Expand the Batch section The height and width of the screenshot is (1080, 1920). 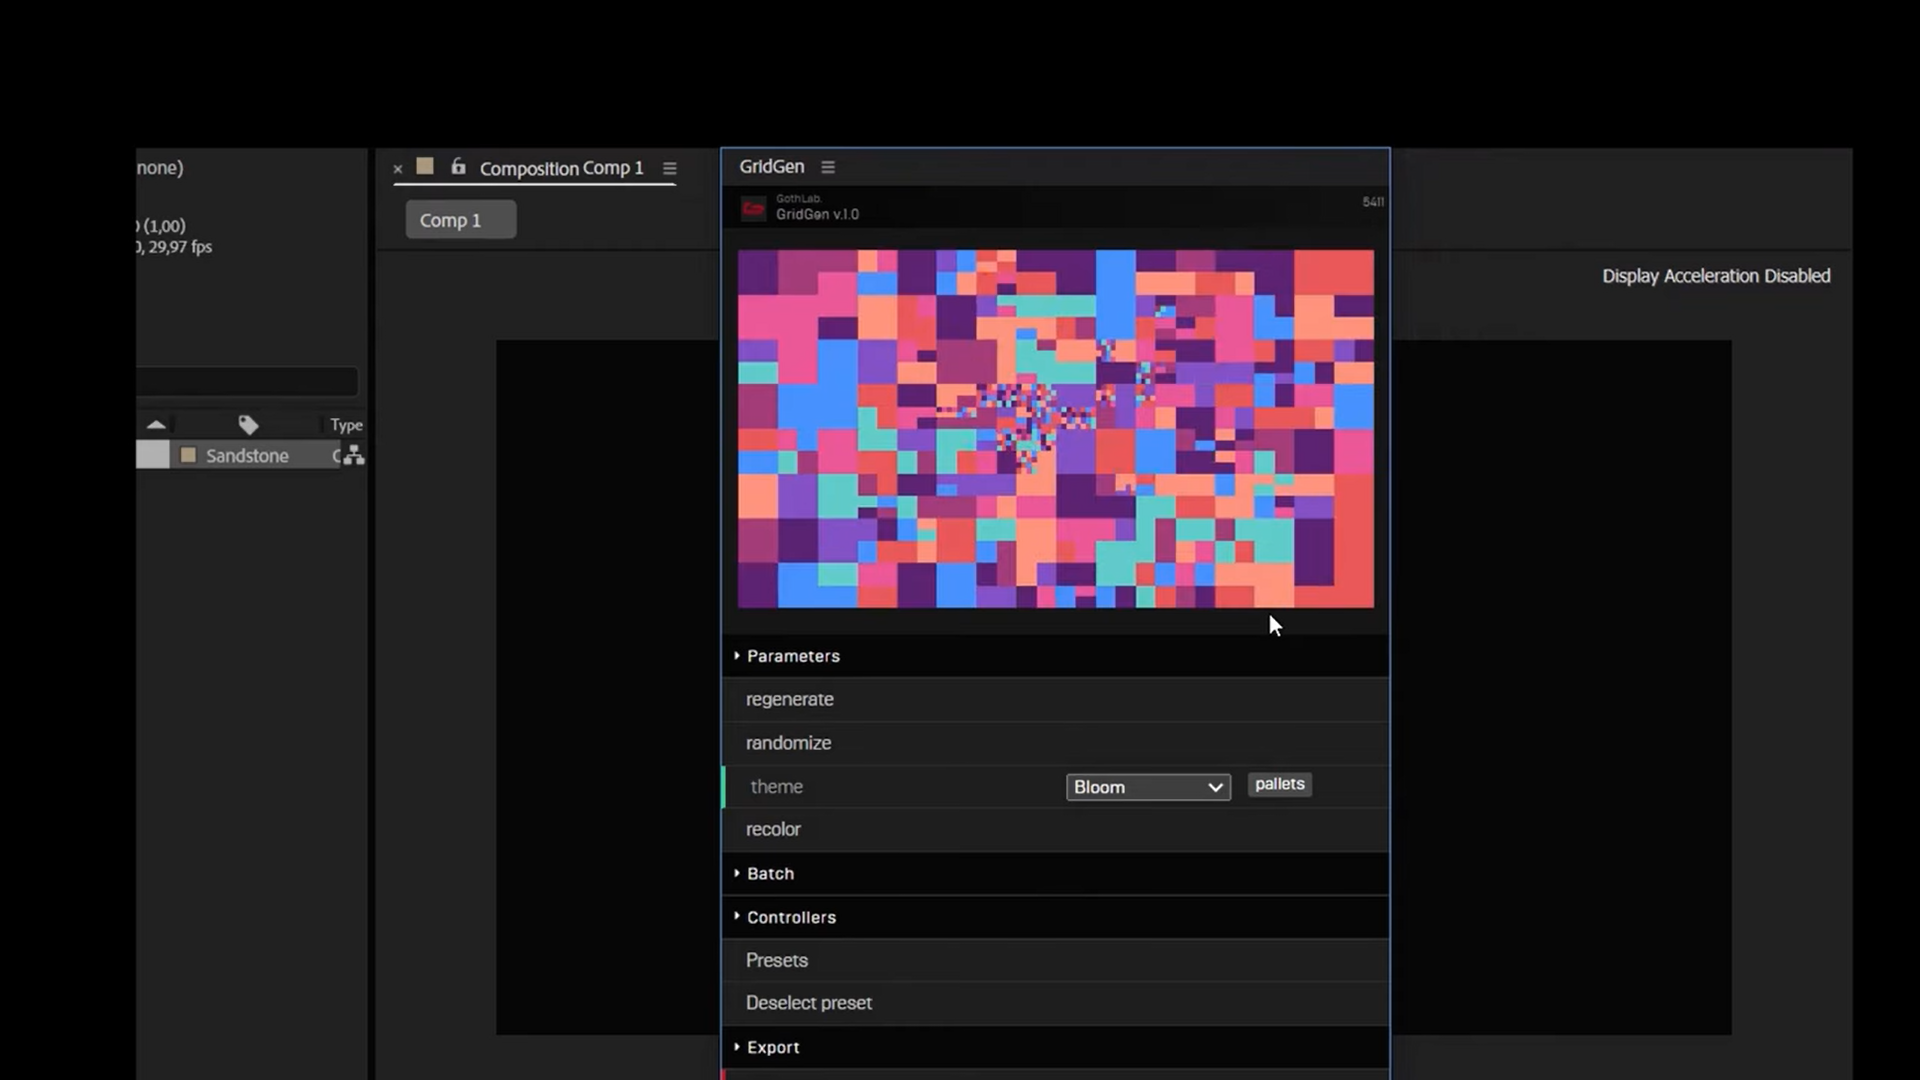coord(770,873)
